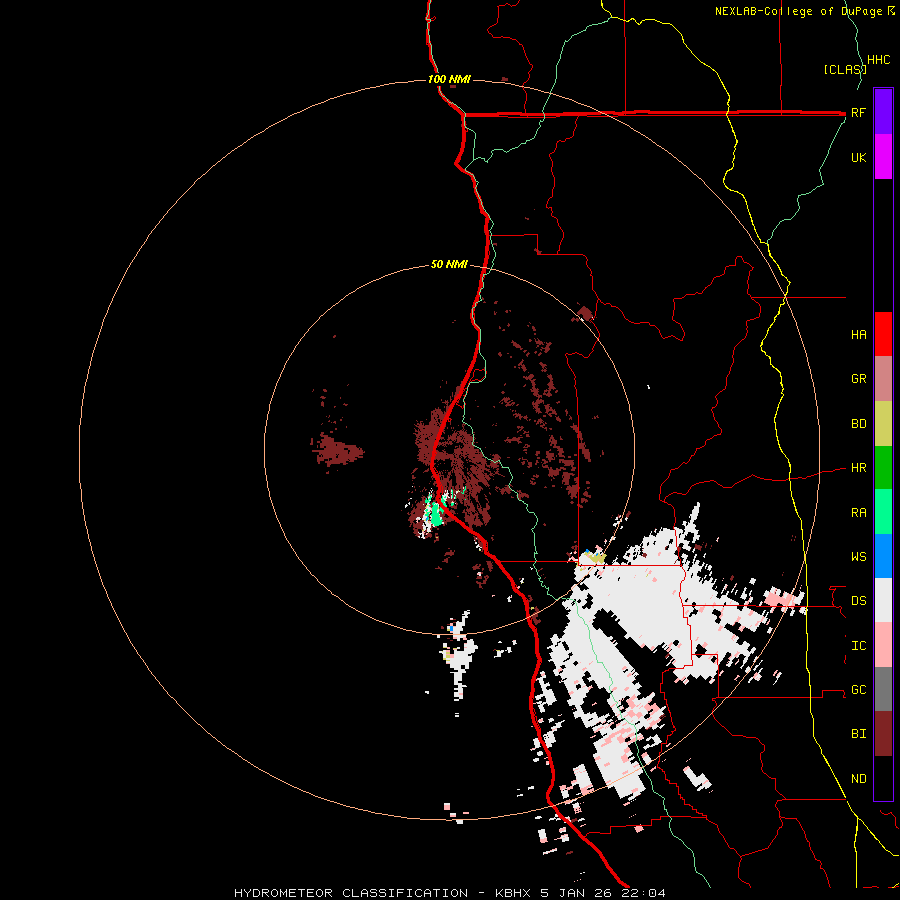Screen dimensions: 900x900
Task: Click the HA red legend swatch
Action: pos(883,334)
